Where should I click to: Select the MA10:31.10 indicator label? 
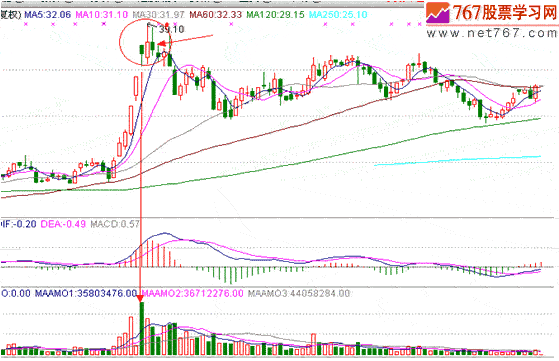(102, 15)
